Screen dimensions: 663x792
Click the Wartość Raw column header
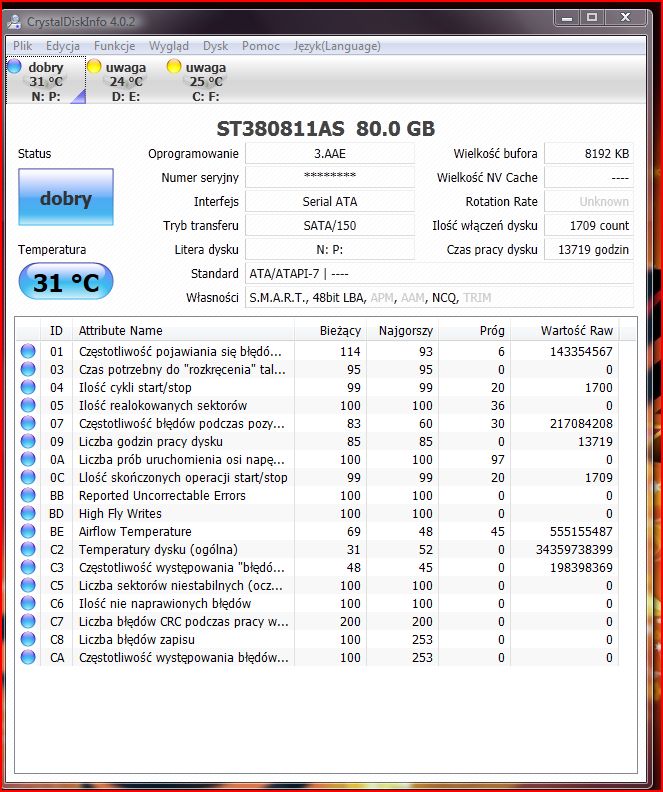click(565, 330)
